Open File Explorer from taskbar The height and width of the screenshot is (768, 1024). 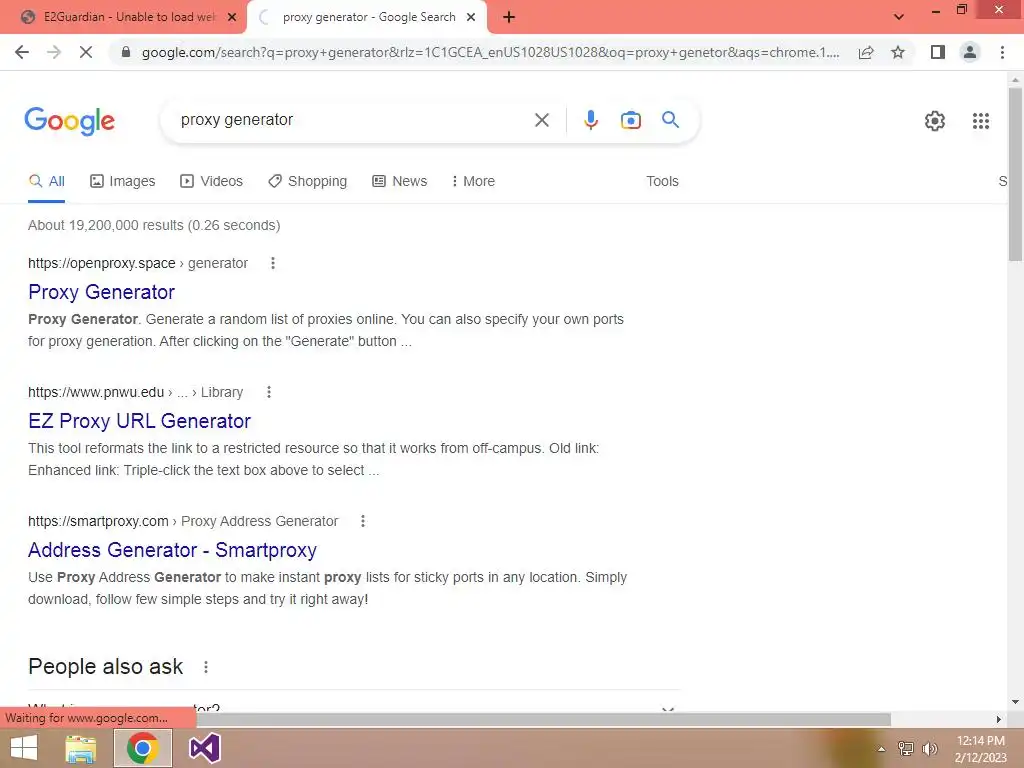[x=80, y=748]
